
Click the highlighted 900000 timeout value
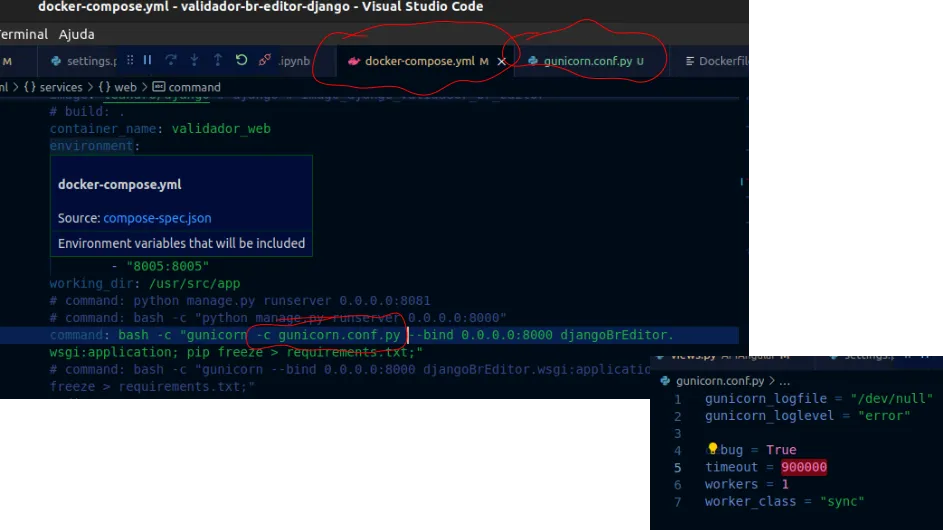point(803,467)
